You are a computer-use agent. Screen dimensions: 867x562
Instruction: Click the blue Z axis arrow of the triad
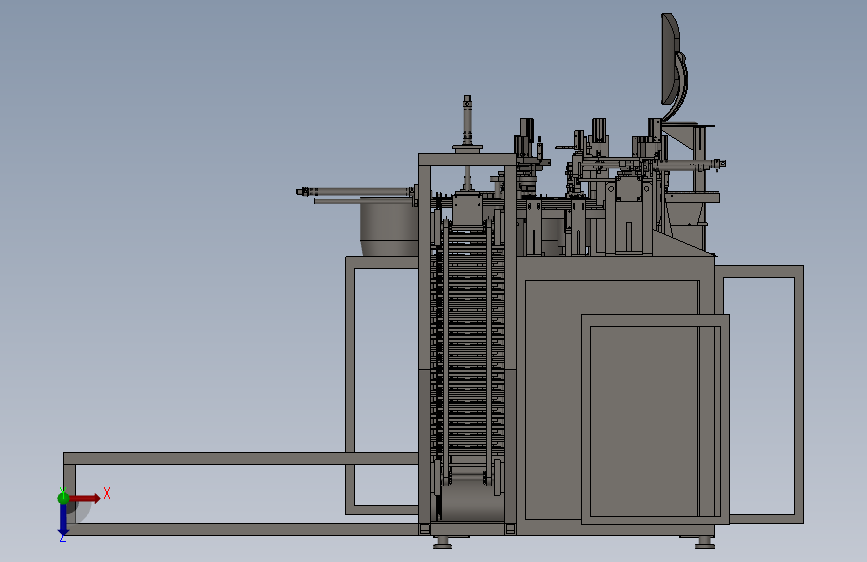(x=63, y=520)
